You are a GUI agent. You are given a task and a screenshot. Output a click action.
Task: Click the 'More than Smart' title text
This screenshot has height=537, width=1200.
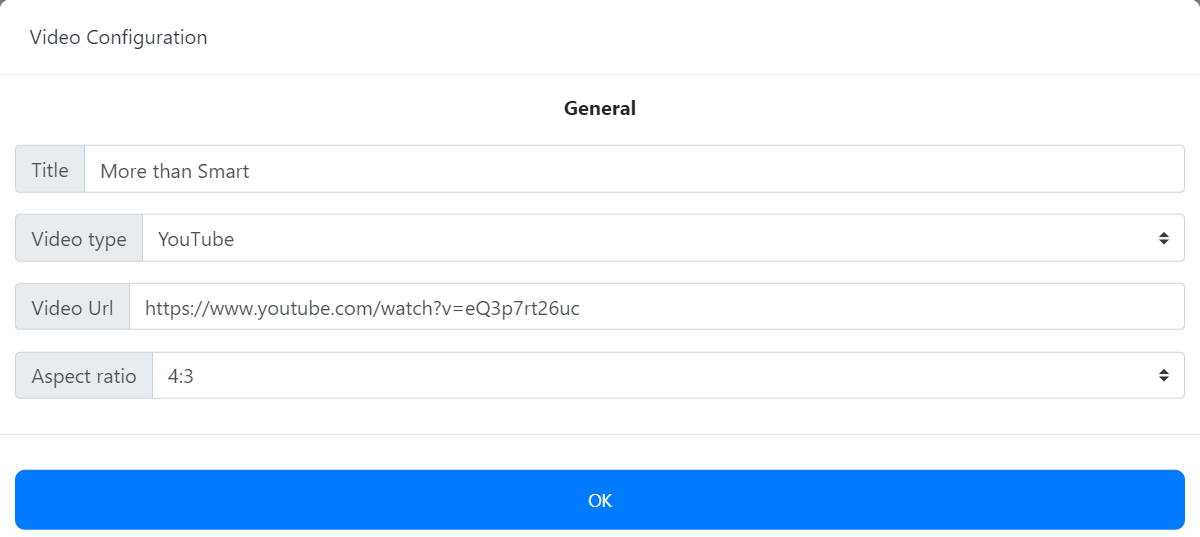175,171
